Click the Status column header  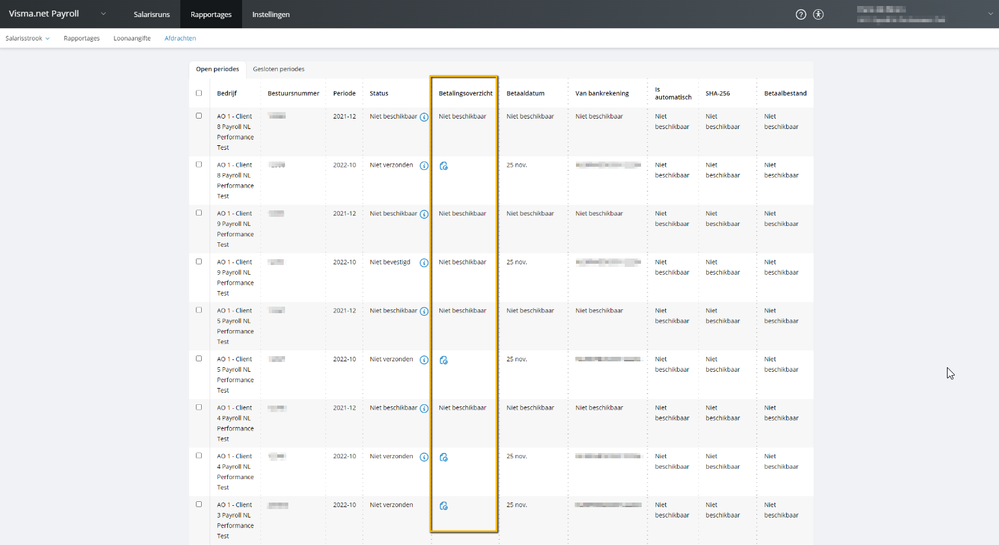[378, 93]
